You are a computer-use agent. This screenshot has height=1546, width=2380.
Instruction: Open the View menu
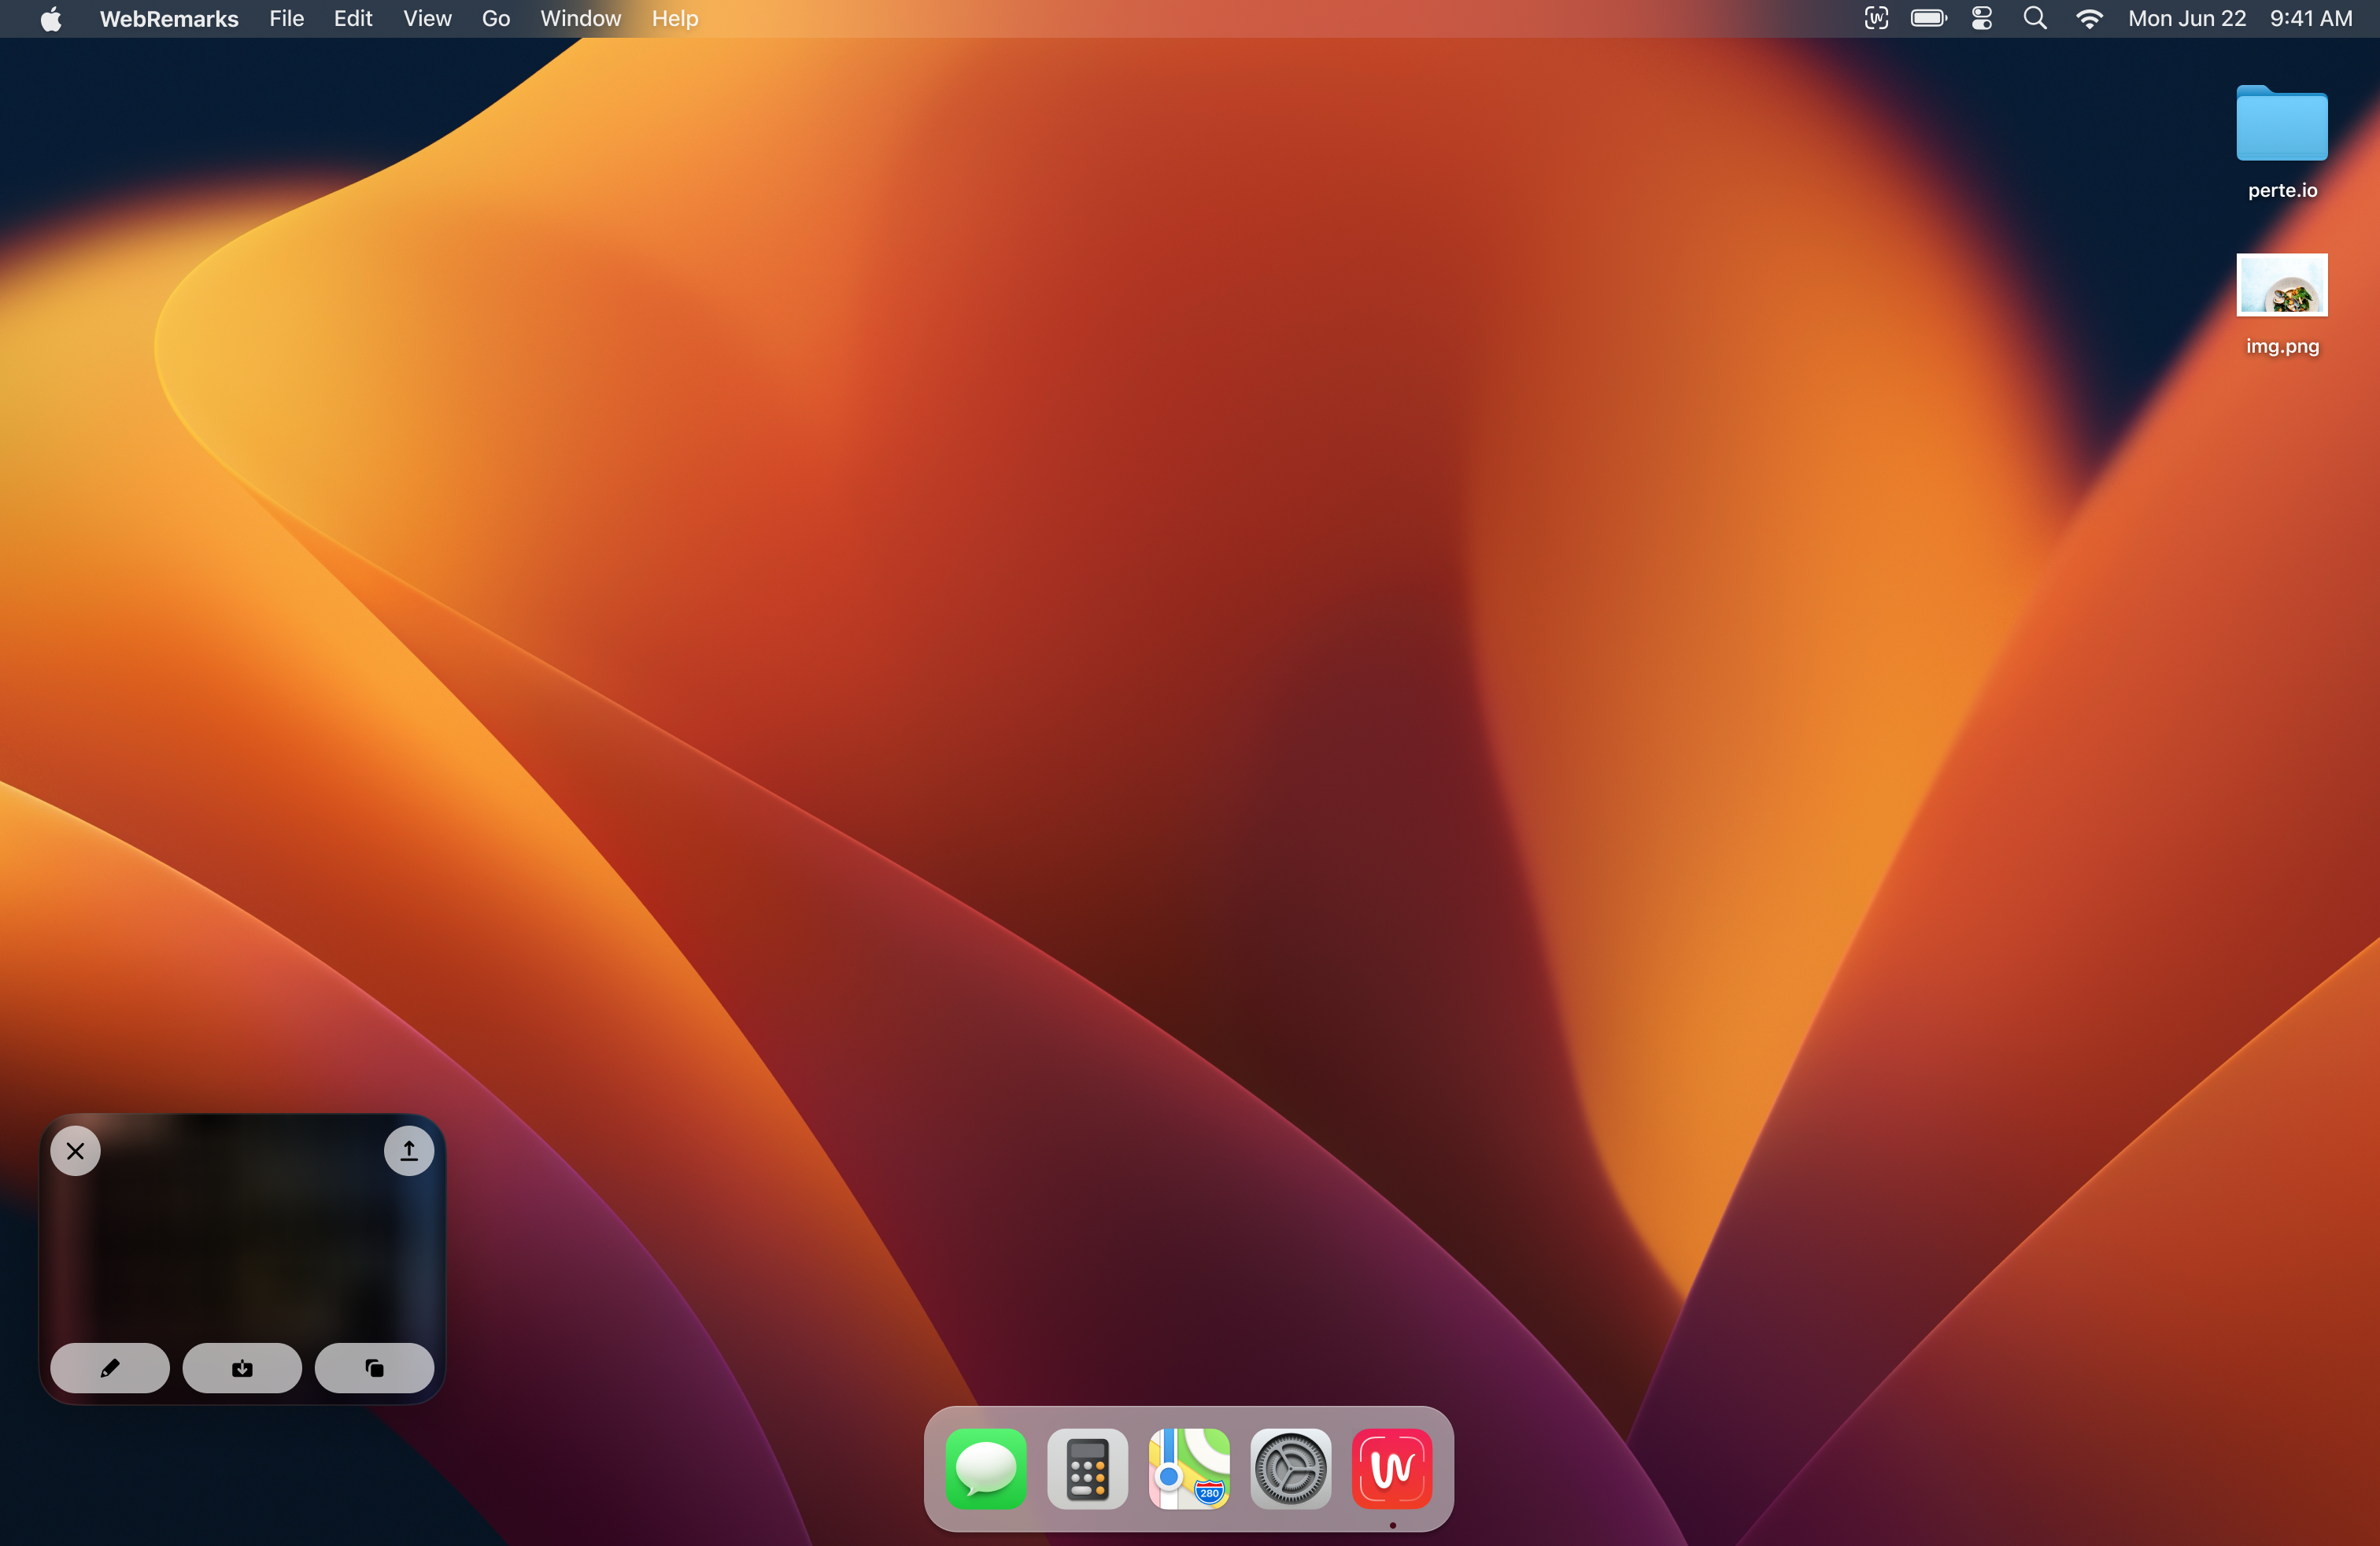click(427, 19)
